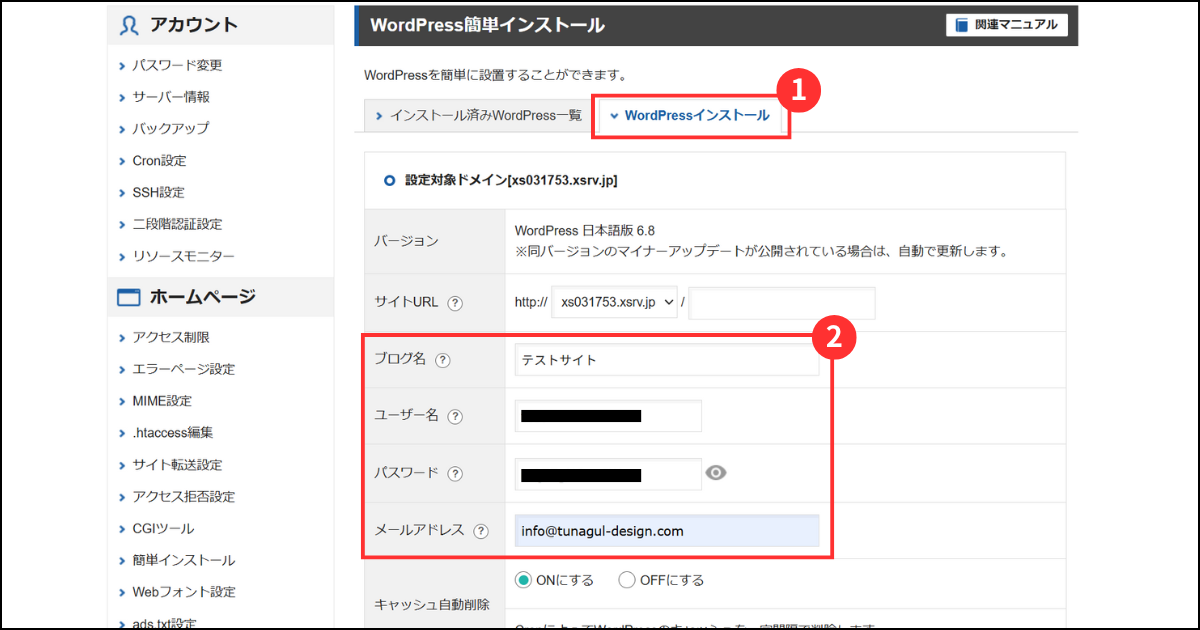Click the WordPress簡単インストール page title

click(x=487, y=25)
